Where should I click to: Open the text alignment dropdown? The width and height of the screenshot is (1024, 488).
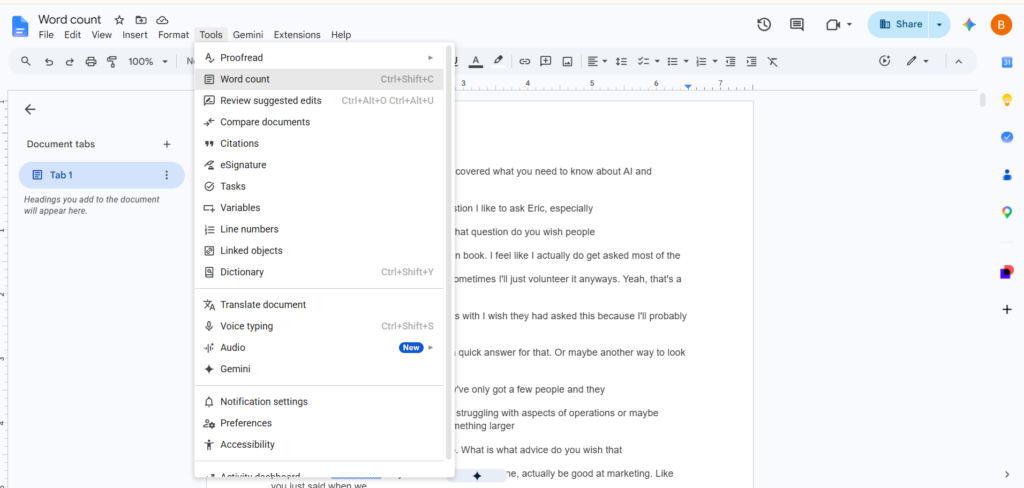pos(597,61)
